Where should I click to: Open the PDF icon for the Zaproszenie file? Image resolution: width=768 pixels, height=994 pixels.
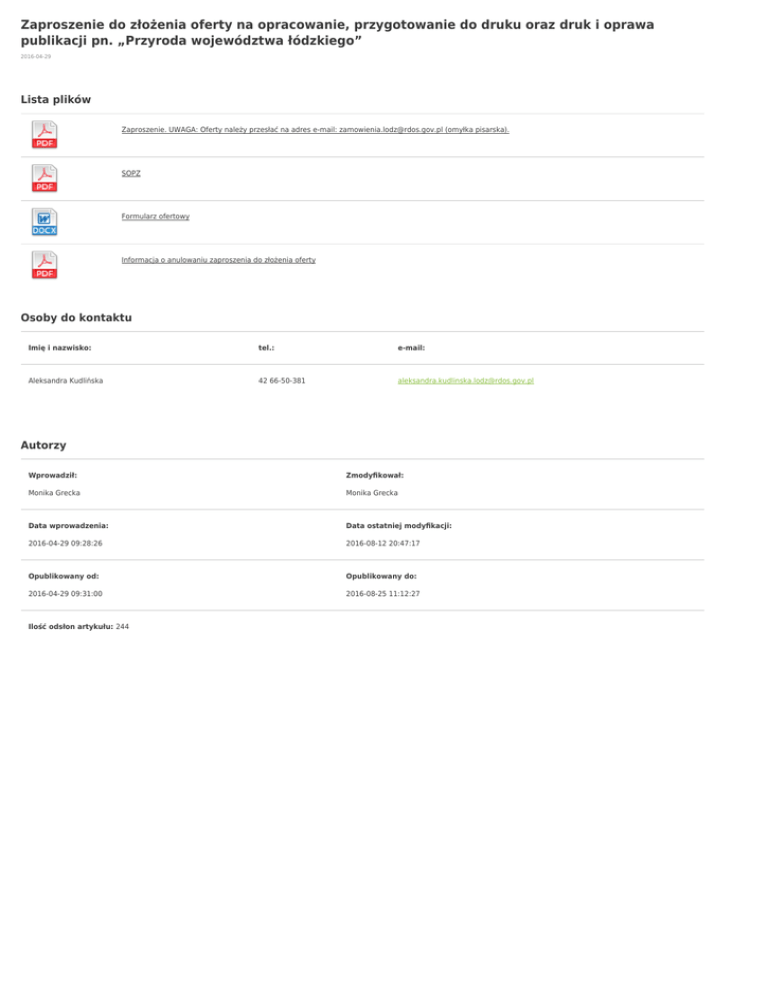[x=45, y=135]
